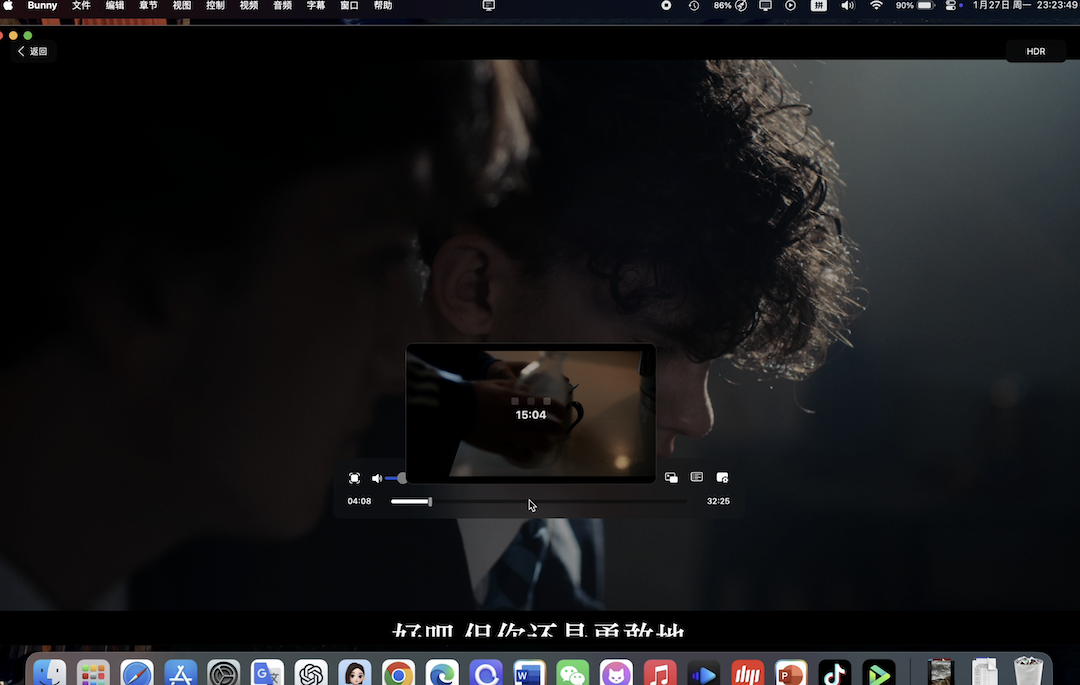Open the Bunny app menu
This screenshot has height=685, width=1080.
point(42,6)
